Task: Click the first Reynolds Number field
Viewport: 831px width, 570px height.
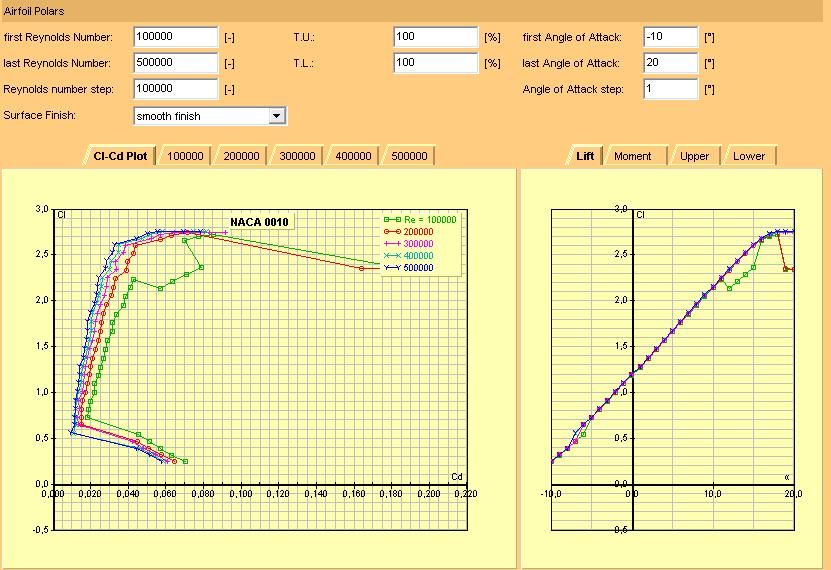Action: click(175, 37)
